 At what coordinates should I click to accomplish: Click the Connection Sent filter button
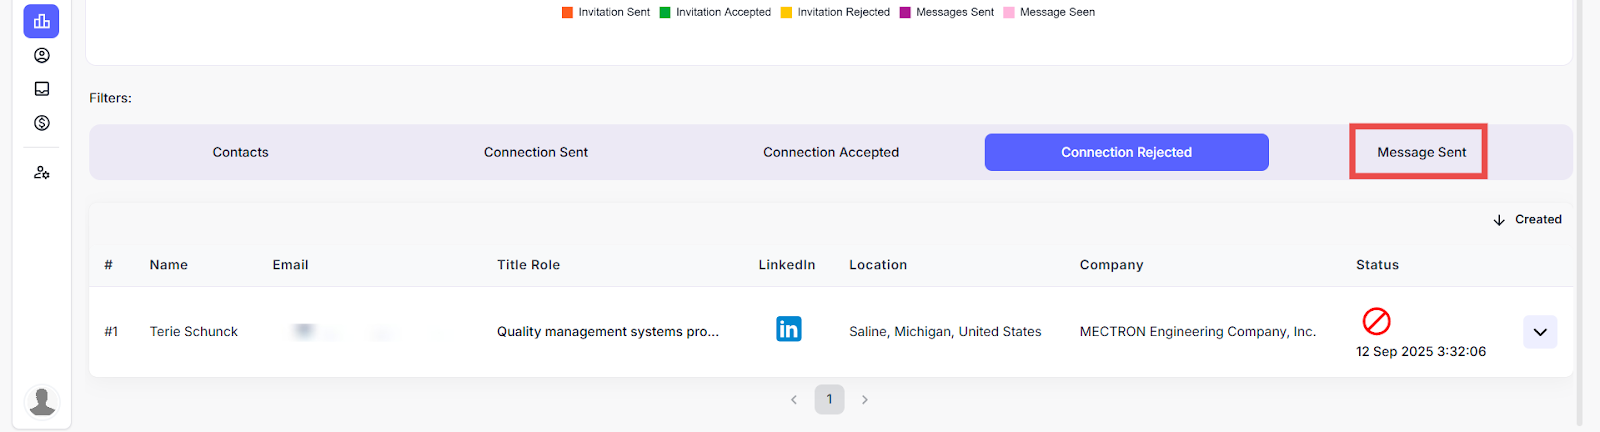535,152
